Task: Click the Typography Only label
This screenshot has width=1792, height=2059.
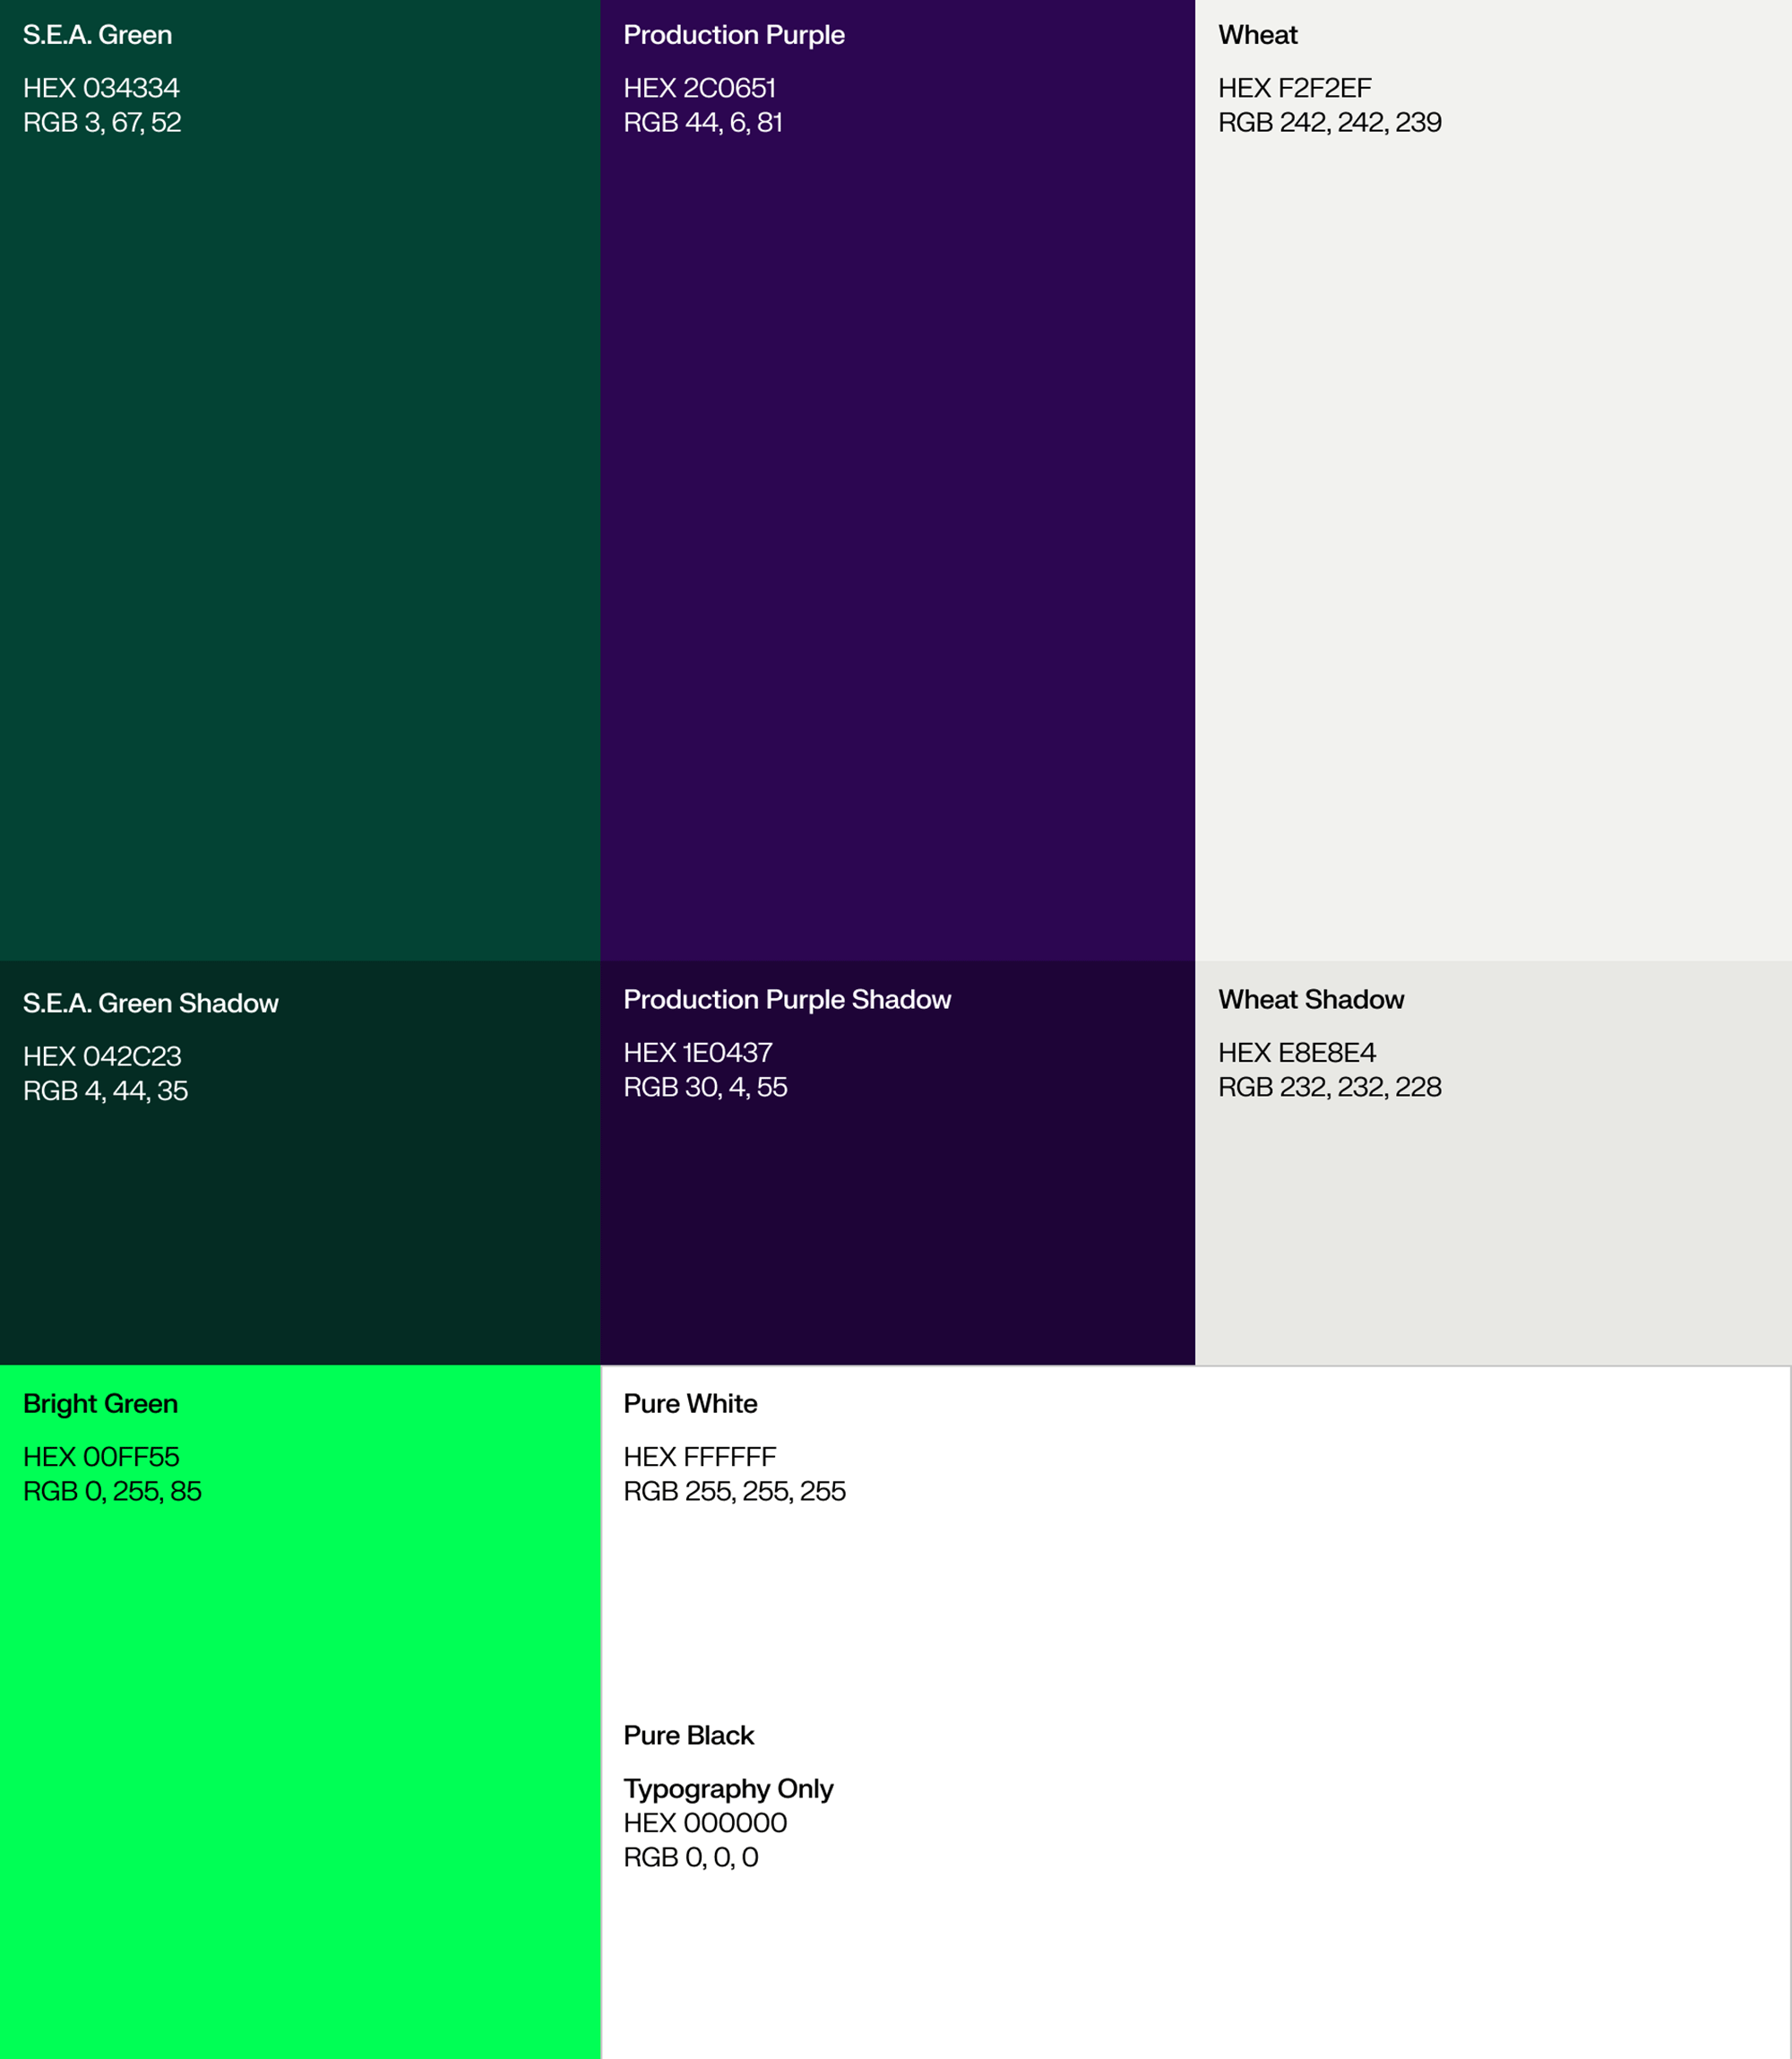Action: coord(728,1788)
